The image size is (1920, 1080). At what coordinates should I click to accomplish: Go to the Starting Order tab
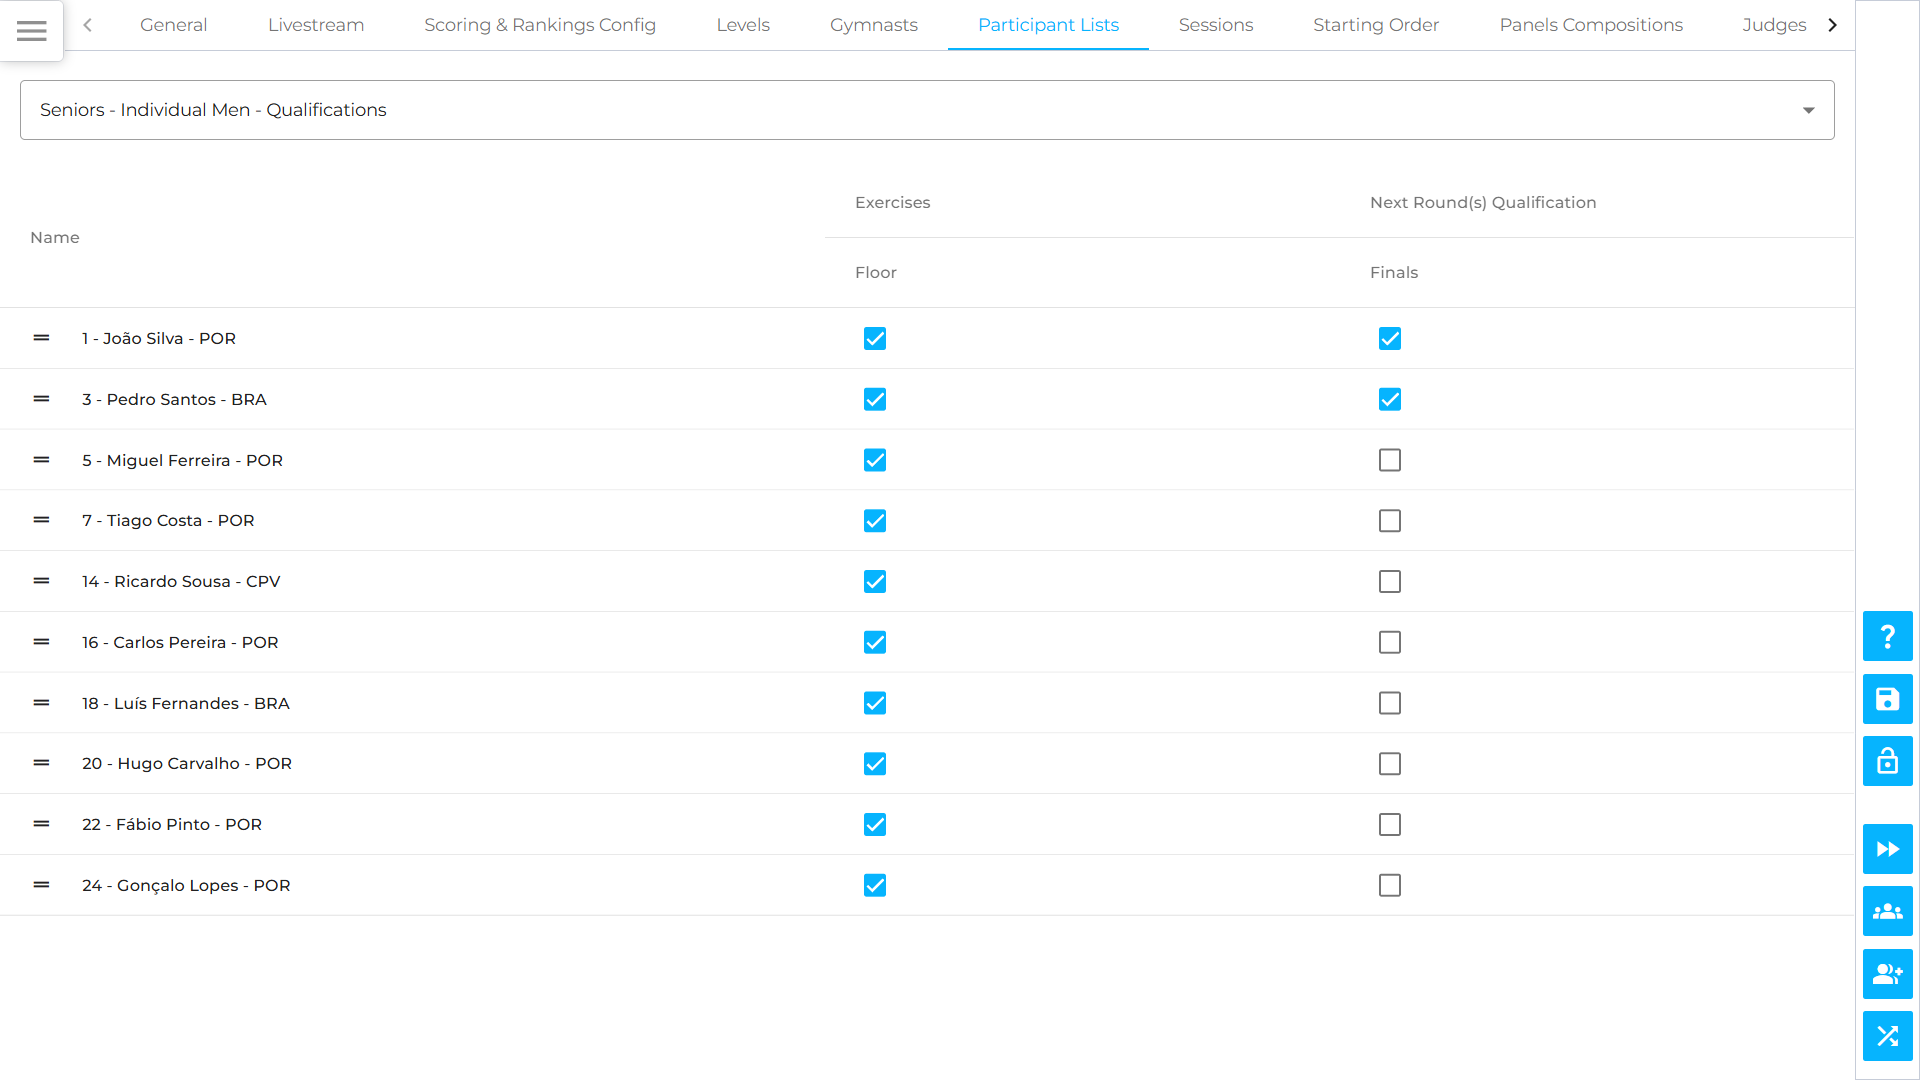[1376, 25]
